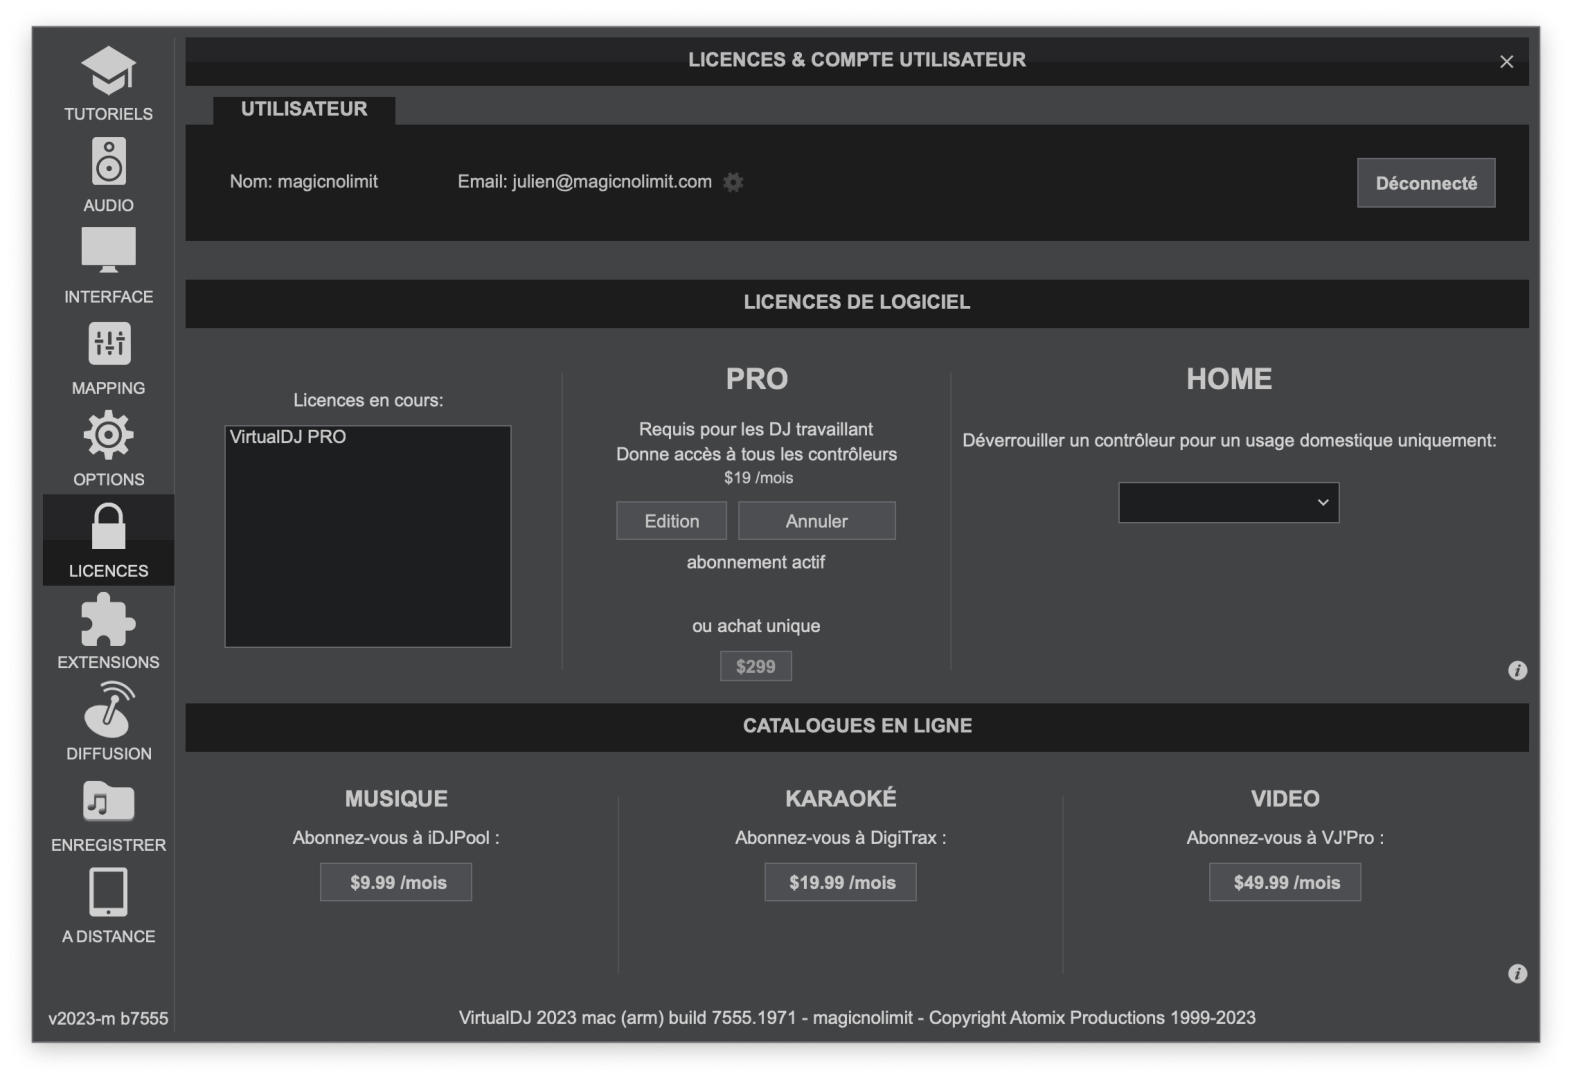Click the $19 /mois price text

(759, 478)
